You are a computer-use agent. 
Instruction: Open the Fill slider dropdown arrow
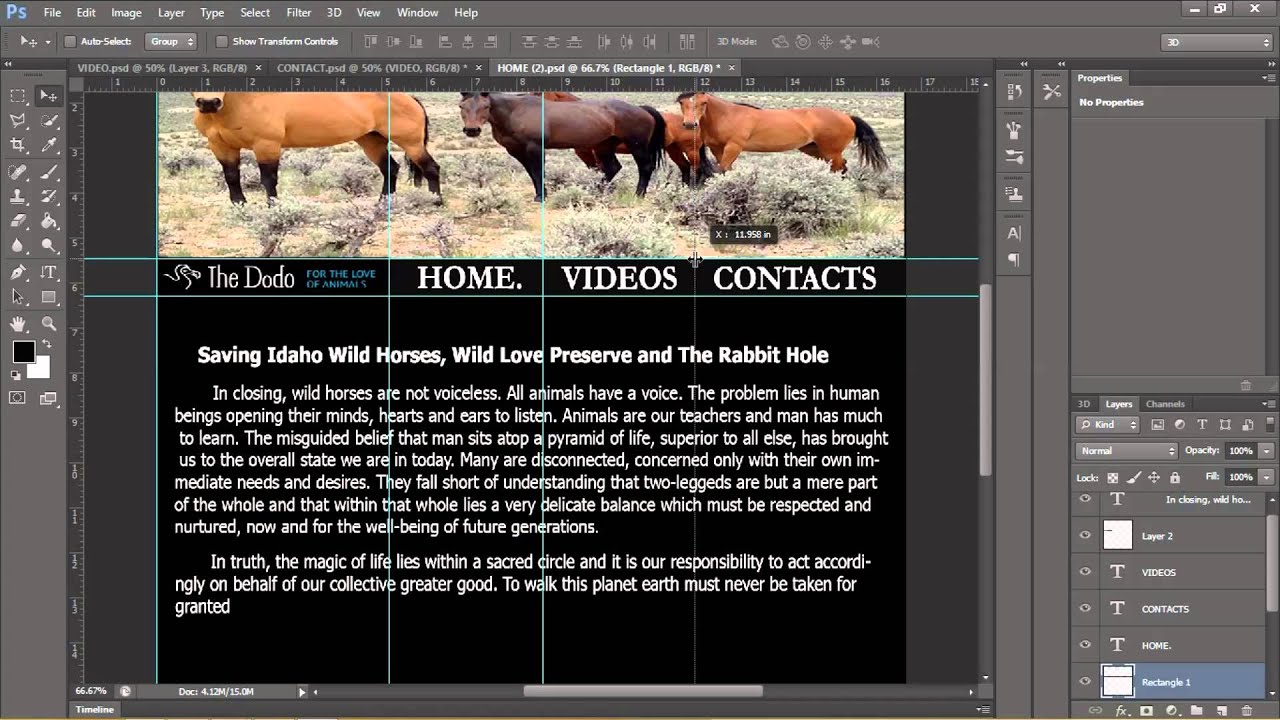pos(1266,478)
